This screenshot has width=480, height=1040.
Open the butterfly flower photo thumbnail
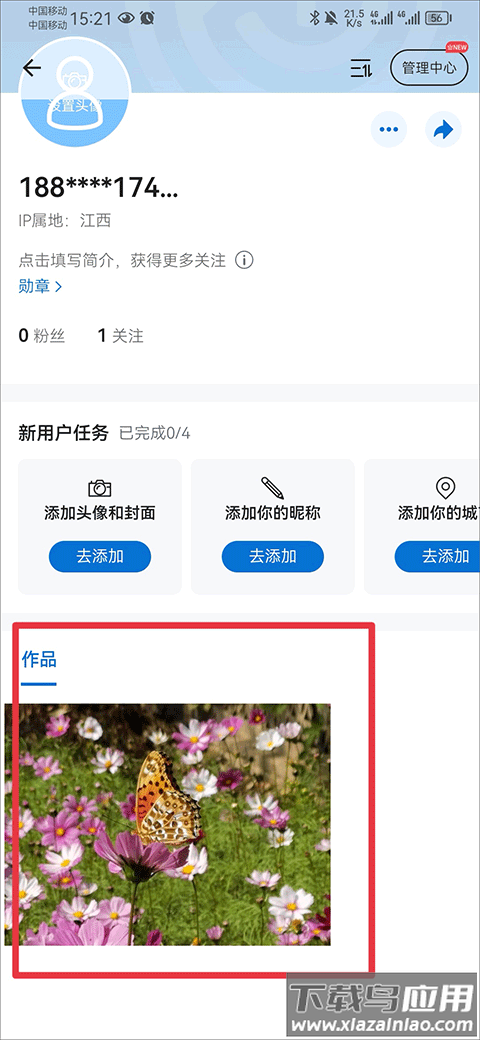click(168, 824)
